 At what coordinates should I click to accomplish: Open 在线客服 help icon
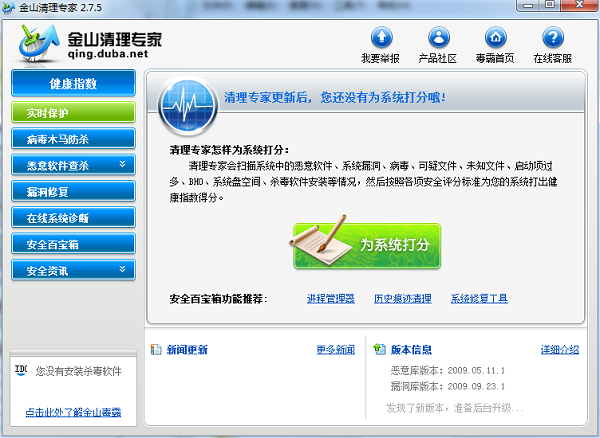(553, 37)
